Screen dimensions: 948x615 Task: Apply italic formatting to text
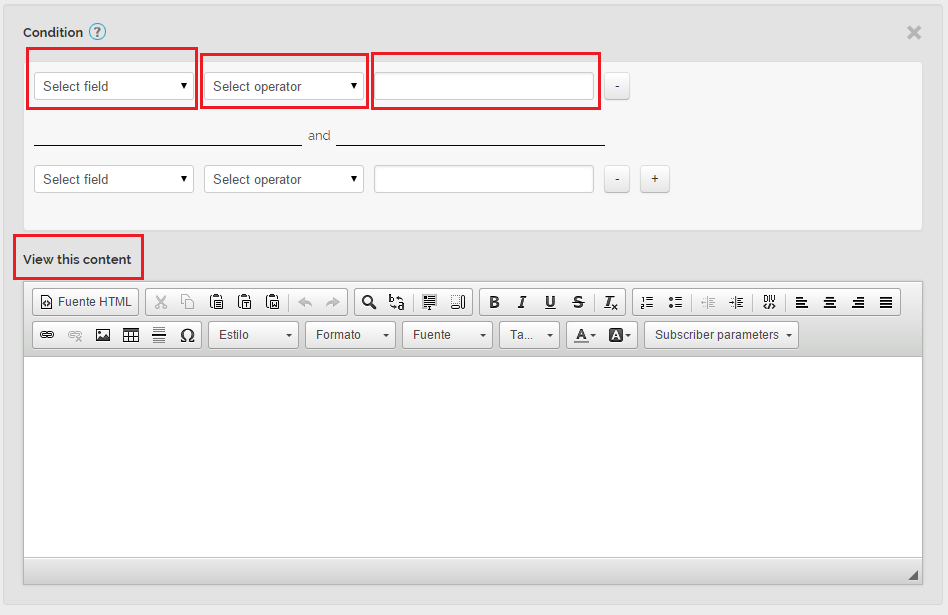(521, 302)
